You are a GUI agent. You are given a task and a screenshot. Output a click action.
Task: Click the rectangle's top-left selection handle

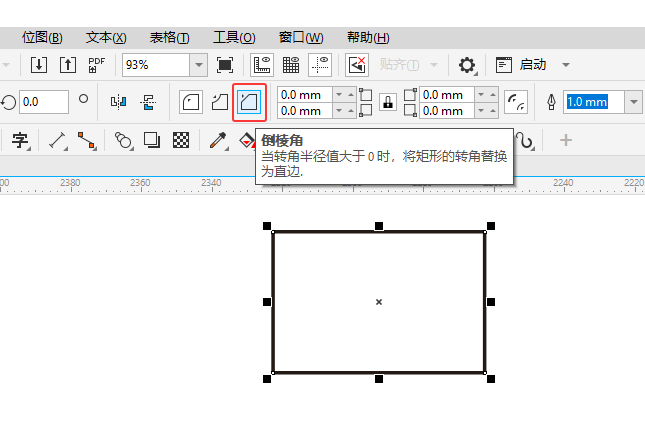(x=267, y=226)
